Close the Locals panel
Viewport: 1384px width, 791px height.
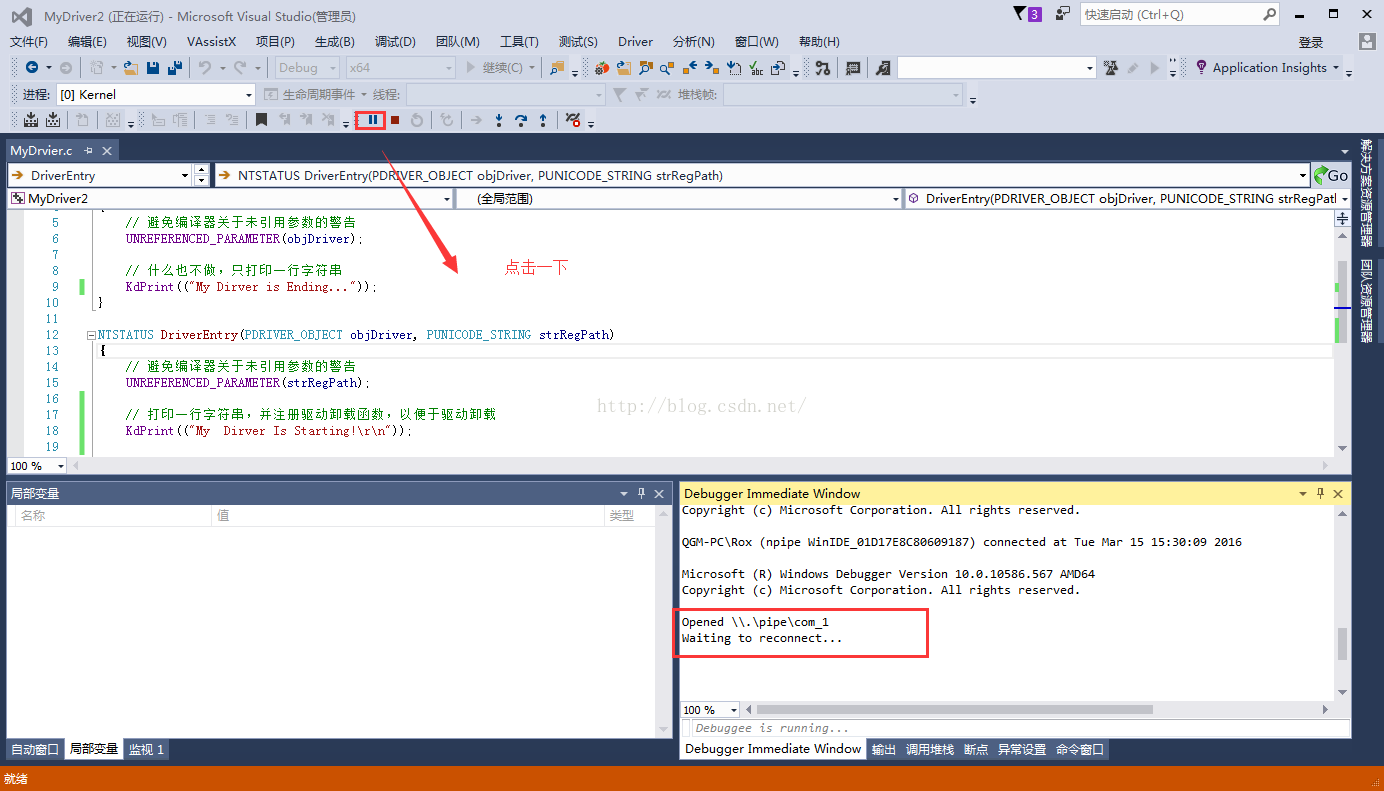pos(659,494)
